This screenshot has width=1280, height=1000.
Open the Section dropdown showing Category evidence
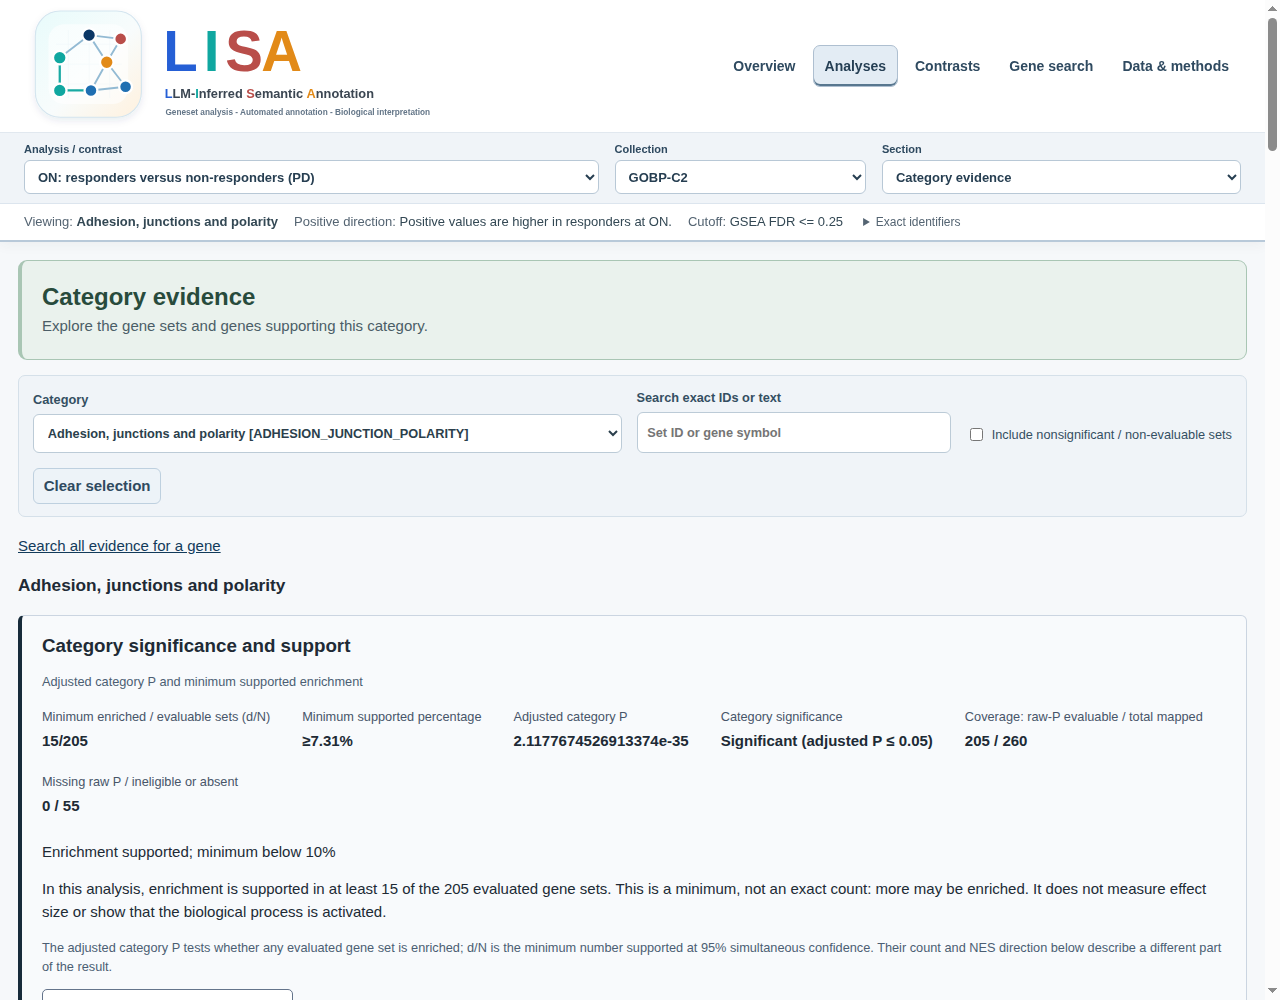tap(1061, 177)
